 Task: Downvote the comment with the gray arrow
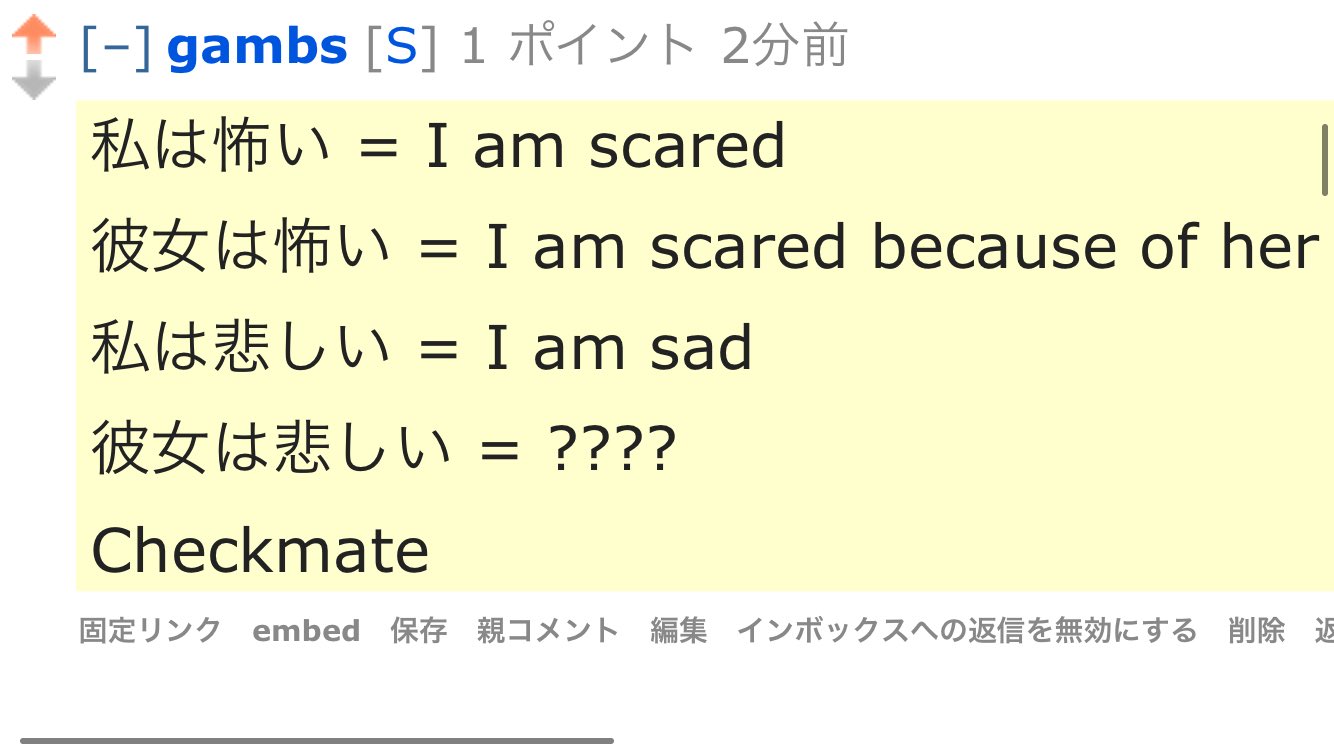pyautogui.click(x=35, y=80)
